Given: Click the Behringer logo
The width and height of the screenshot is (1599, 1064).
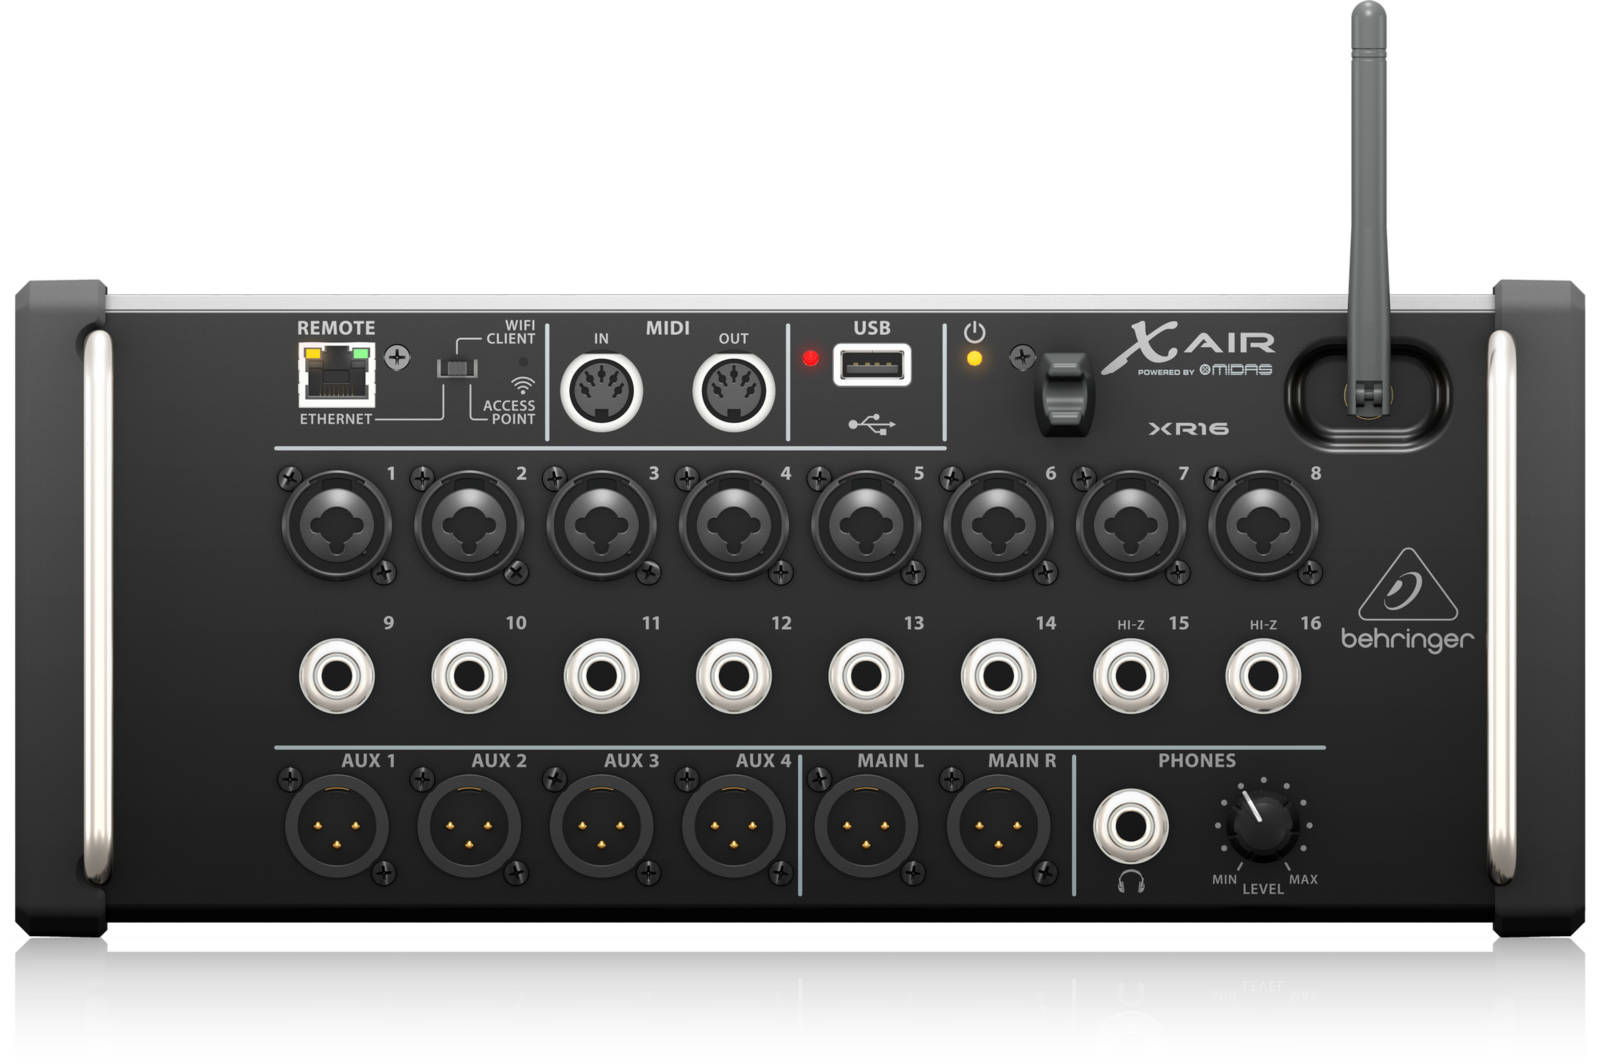Looking at the screenshot, I should pyautogui.click(x=1407, y=601).
